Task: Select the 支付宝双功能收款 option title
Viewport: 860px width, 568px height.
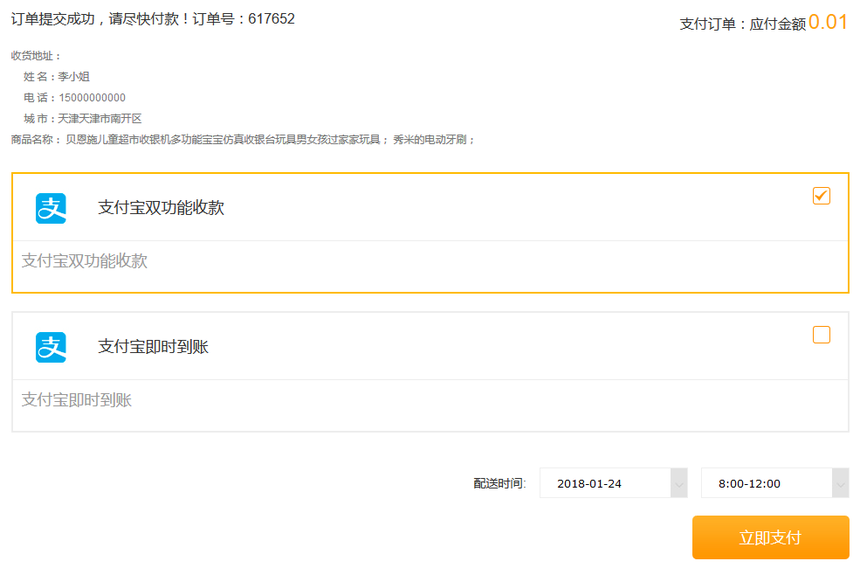Action: [161, 208]
